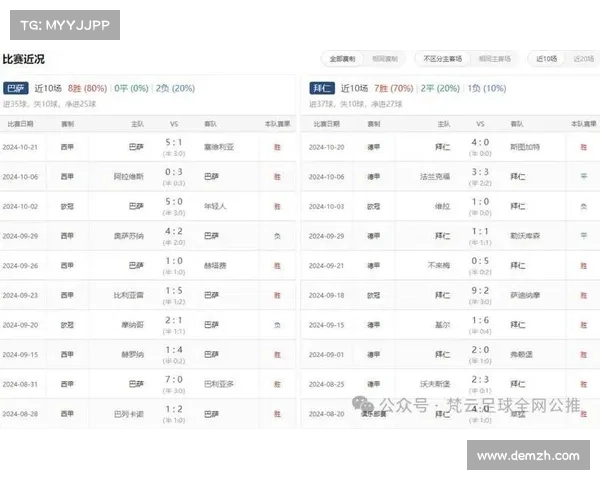600x480 pixels.
Task: Click the 2024-09-26 date cell
Action: (x=20, y=266)
